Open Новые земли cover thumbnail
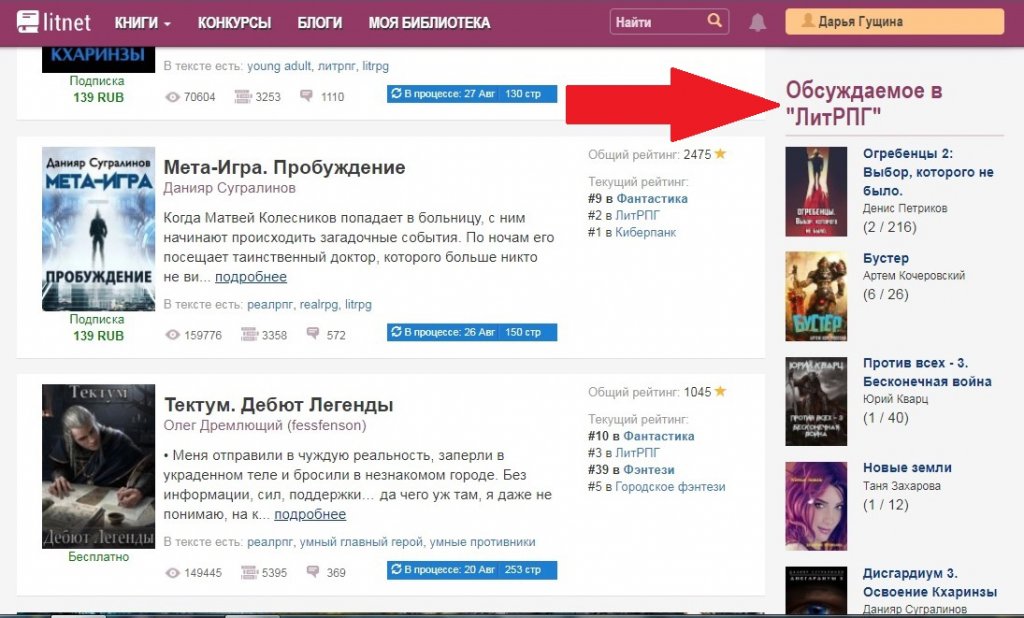Viewport: 1024px width, 618px height. pyautogui.click(x=816, y=506)
